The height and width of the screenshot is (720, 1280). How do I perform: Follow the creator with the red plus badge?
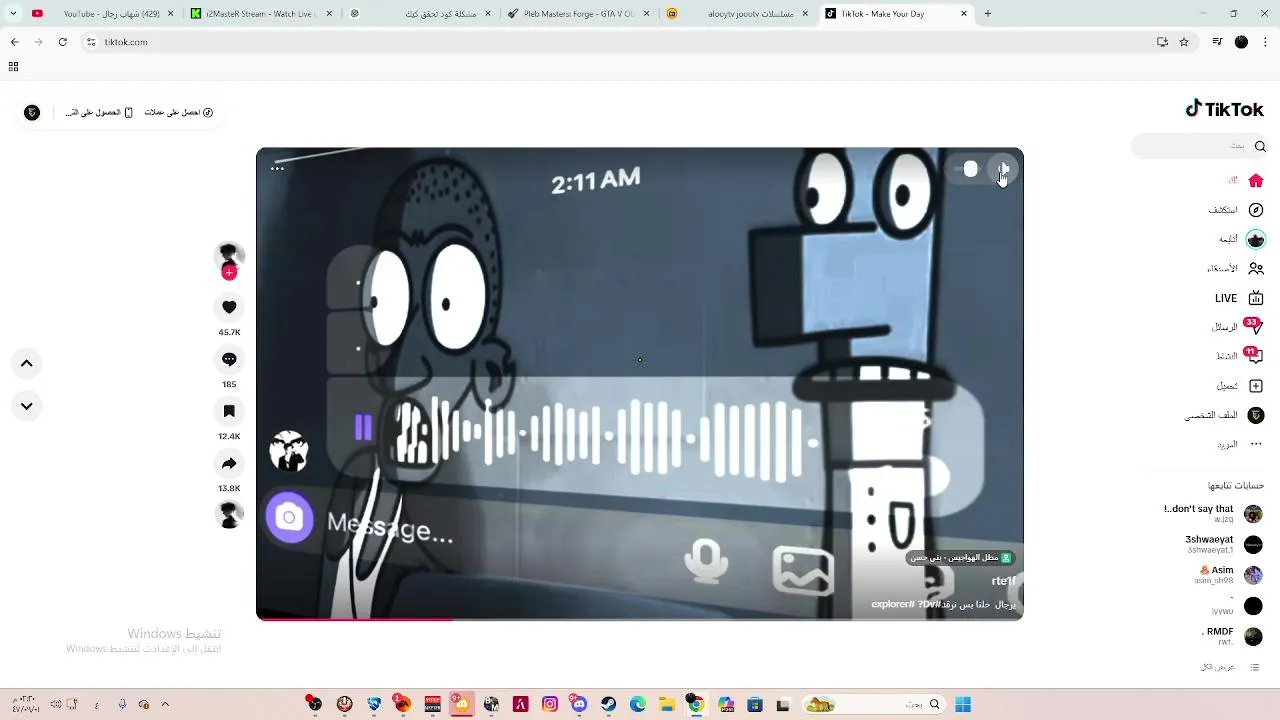[229, 272]
